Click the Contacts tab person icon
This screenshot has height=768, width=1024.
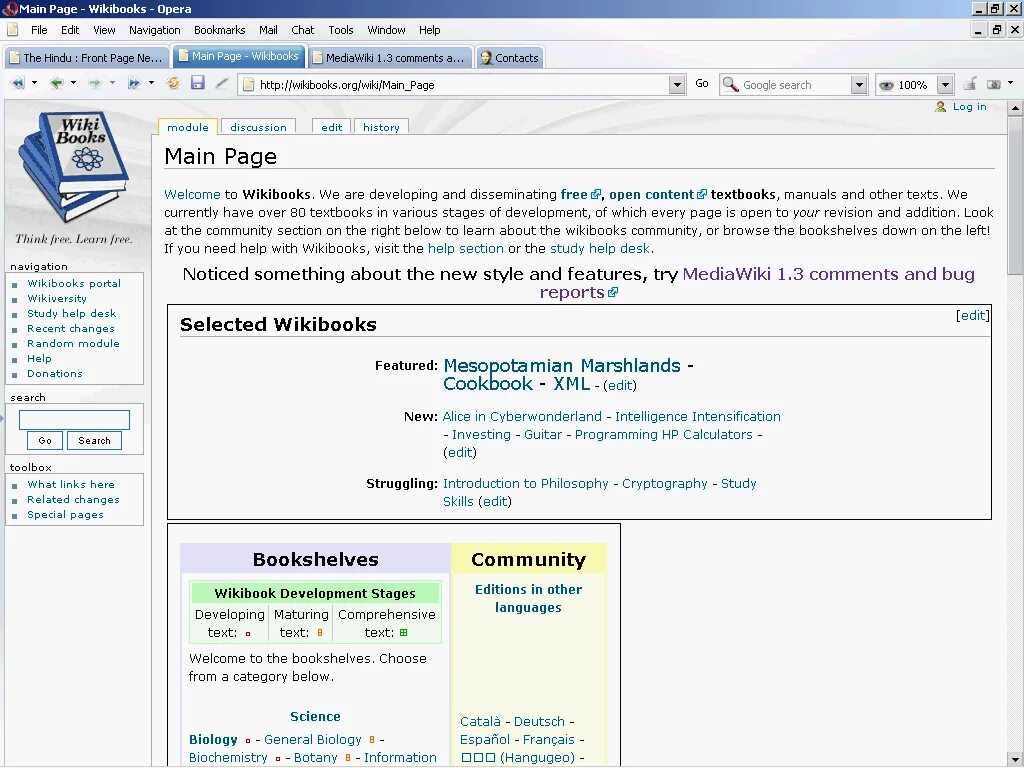pyautogui.click(x=487, y=57)
